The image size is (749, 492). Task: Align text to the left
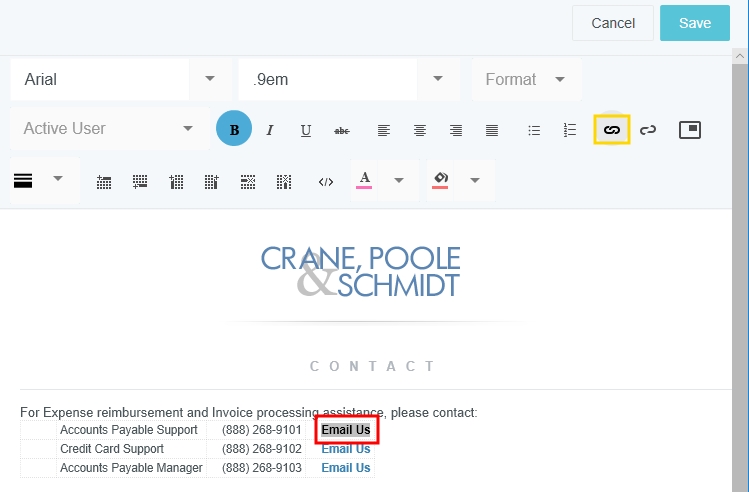384,130
